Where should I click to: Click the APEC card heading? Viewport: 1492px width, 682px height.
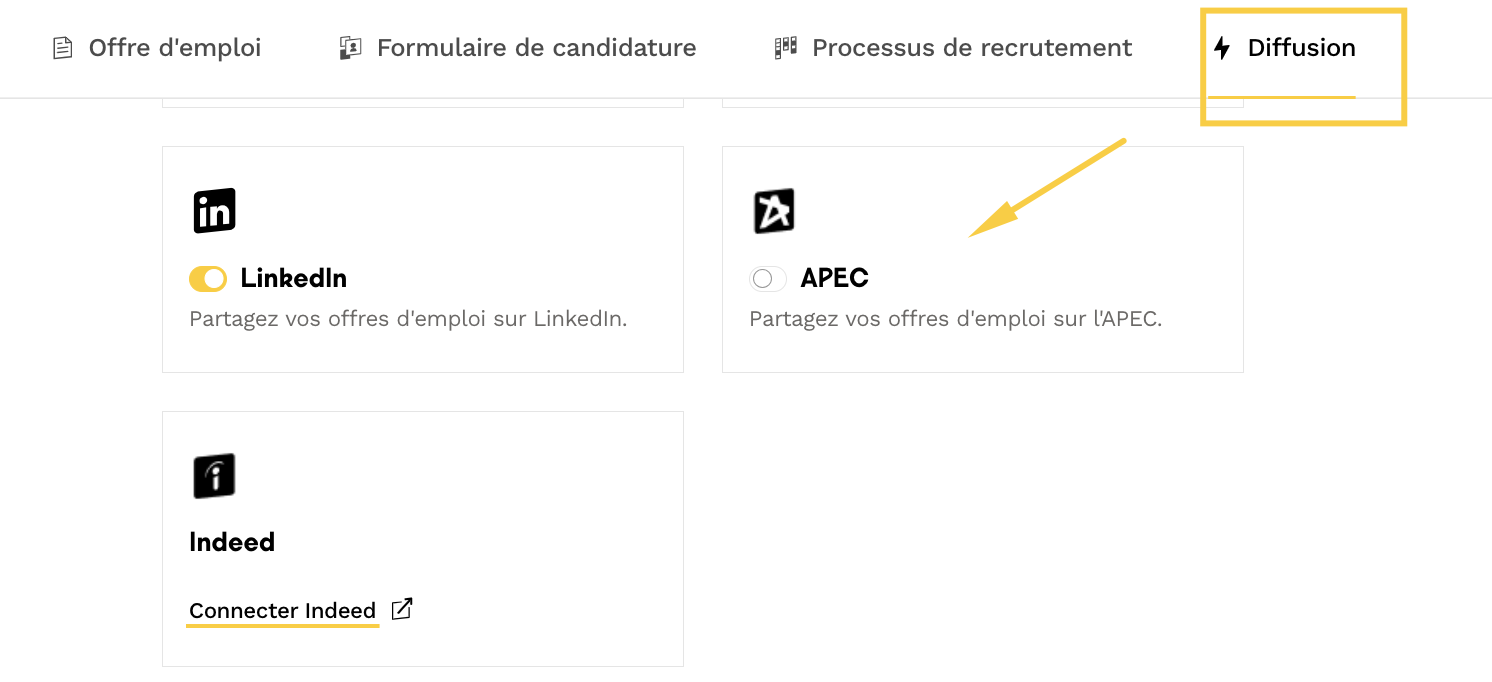[834, 278]
